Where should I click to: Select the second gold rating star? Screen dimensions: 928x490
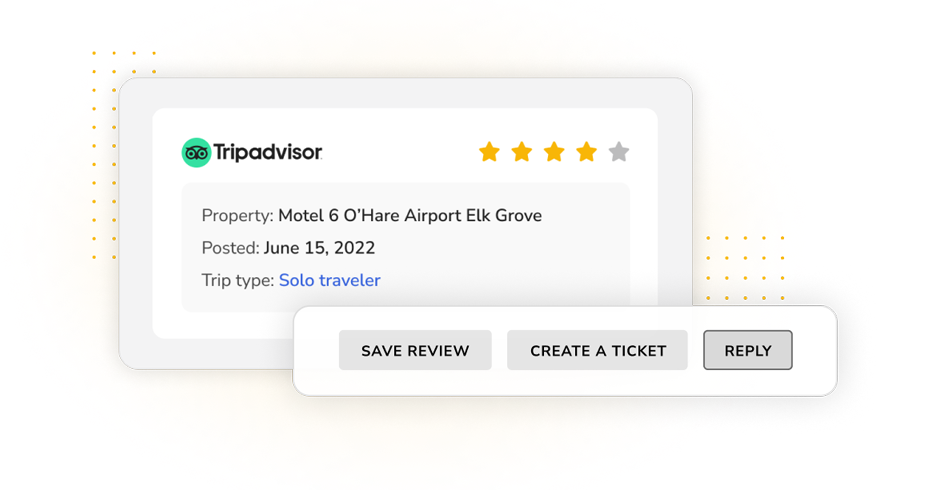pyautogui.click(x=521, y=151)
